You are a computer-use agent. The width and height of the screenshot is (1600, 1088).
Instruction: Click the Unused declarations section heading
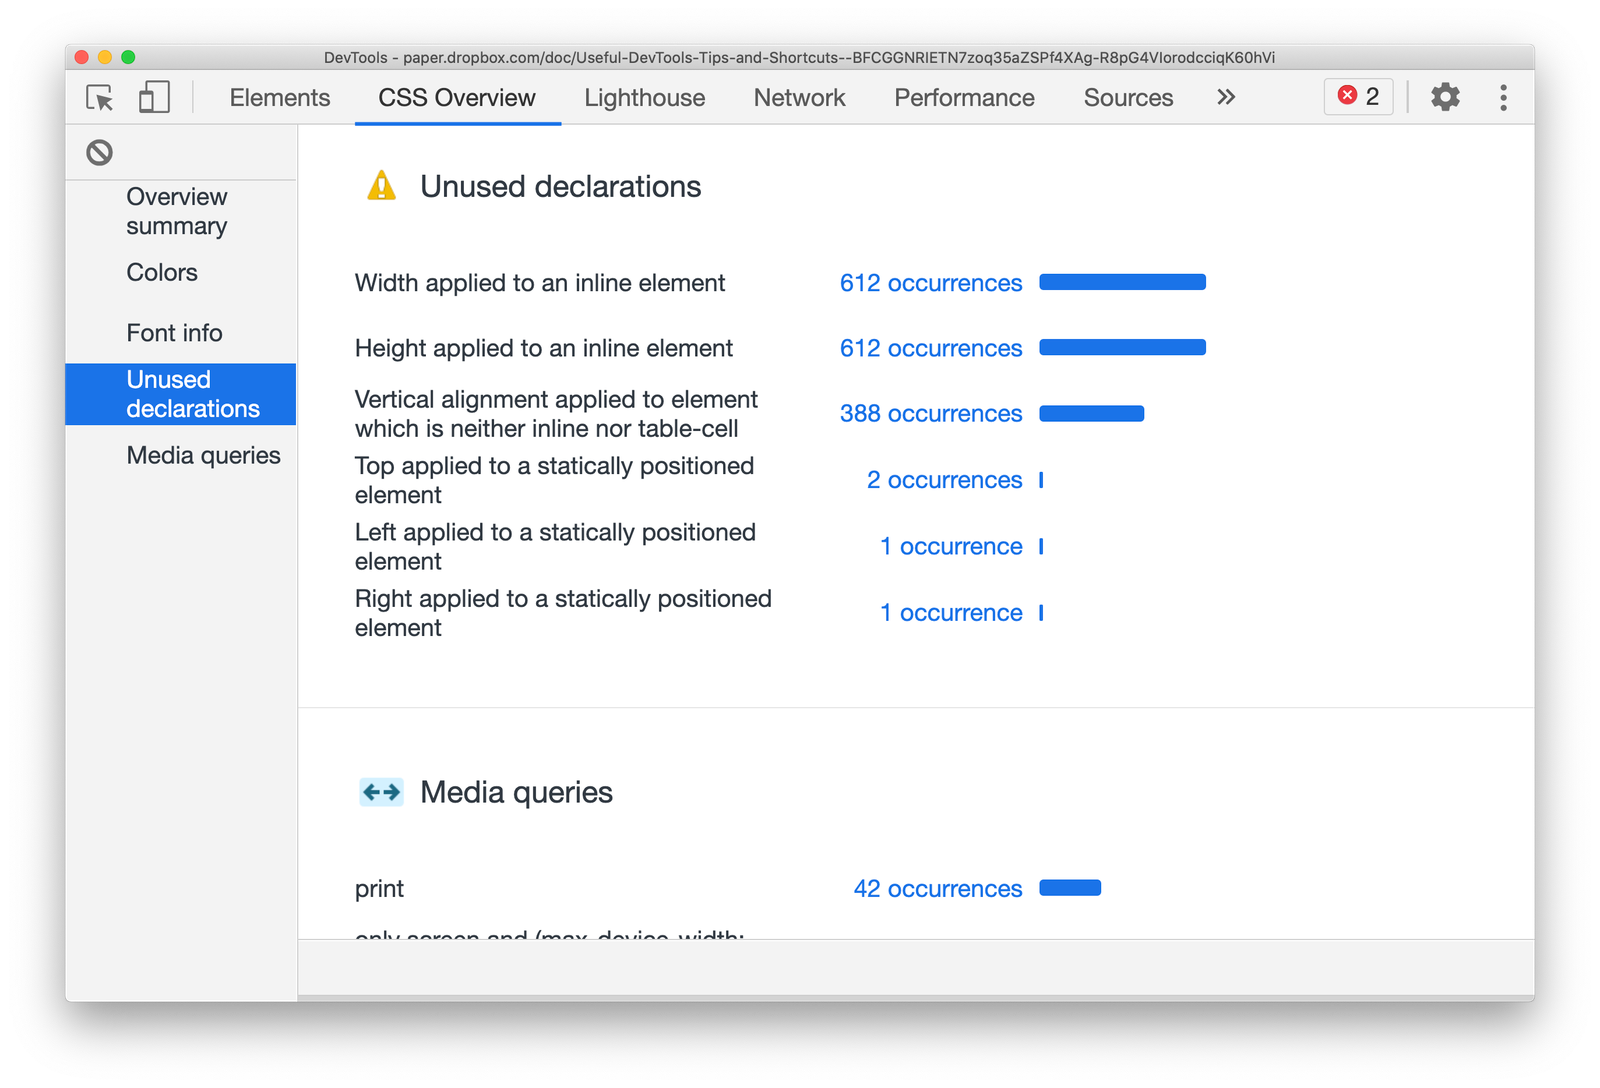point(560,186)
